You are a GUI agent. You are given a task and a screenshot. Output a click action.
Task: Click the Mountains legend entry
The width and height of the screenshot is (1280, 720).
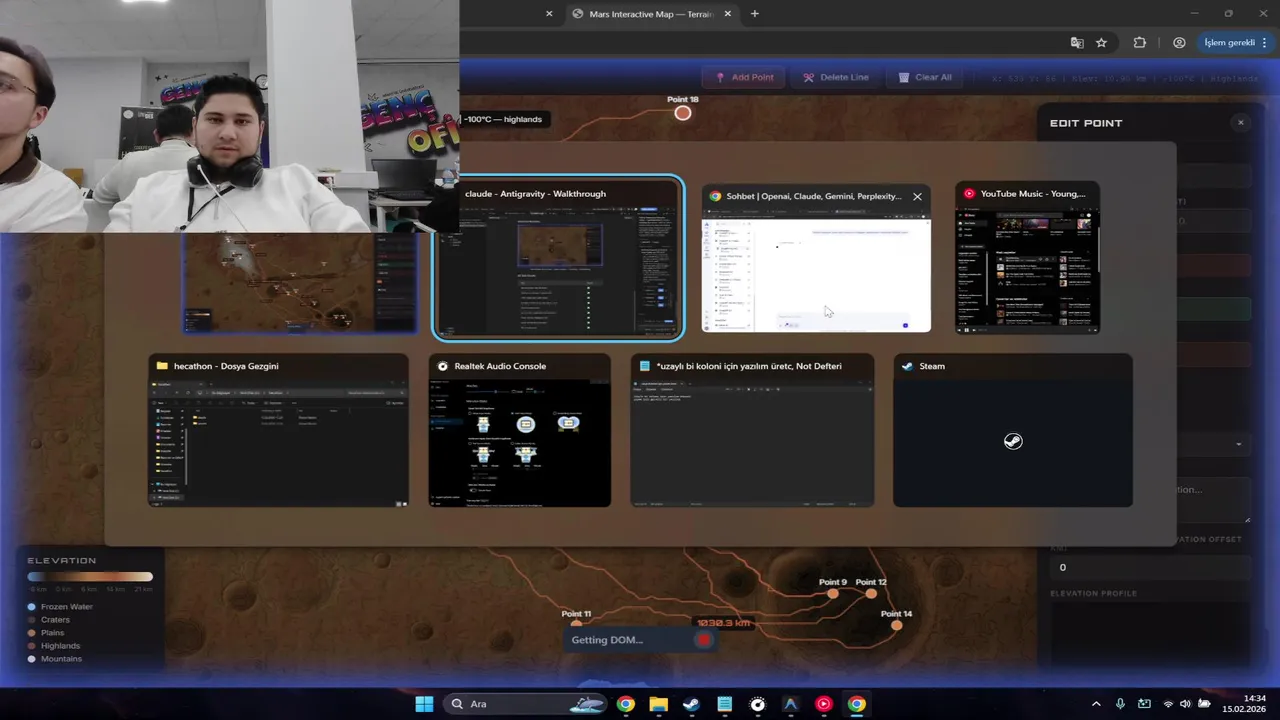click(55, 659)
